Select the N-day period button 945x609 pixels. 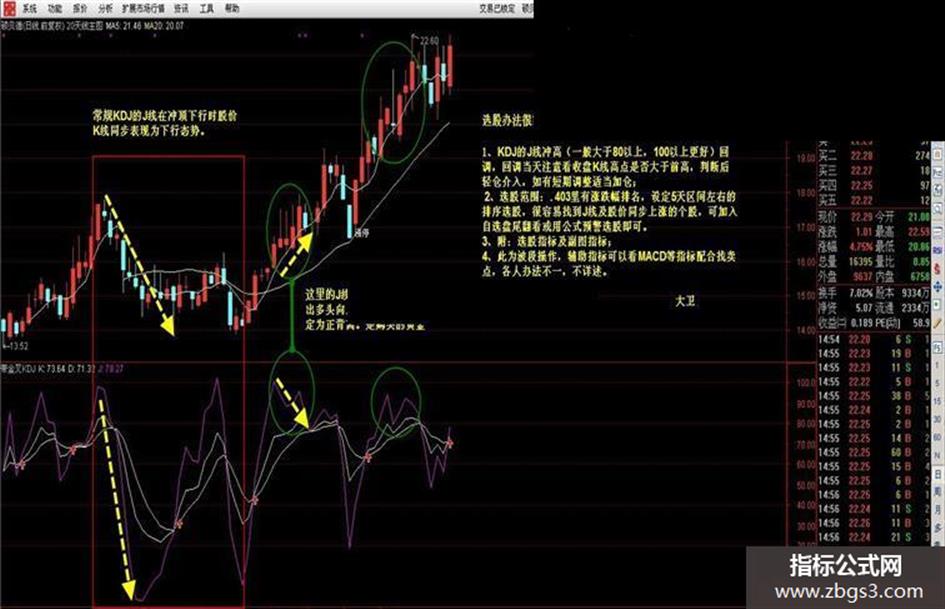938,456
